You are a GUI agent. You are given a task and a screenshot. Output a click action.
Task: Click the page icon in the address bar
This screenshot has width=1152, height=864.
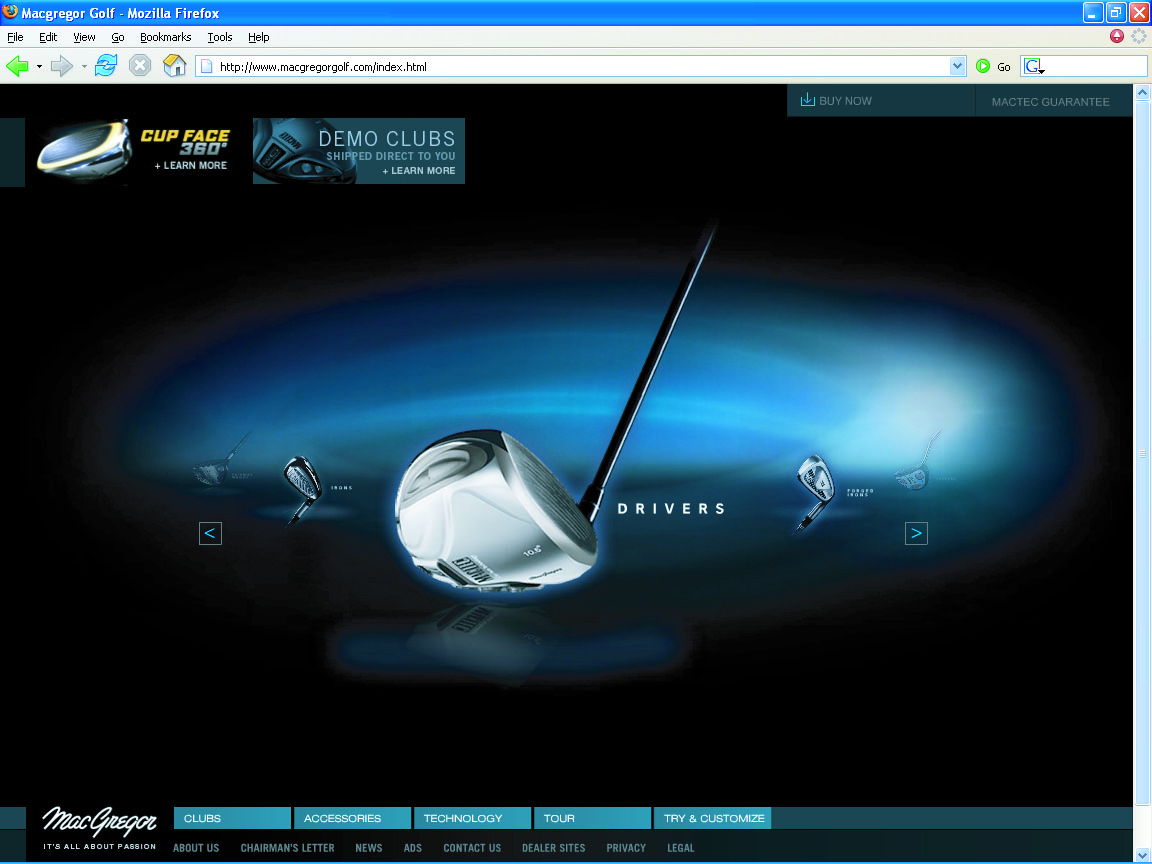pyautogui.click(x=206, y=66)
